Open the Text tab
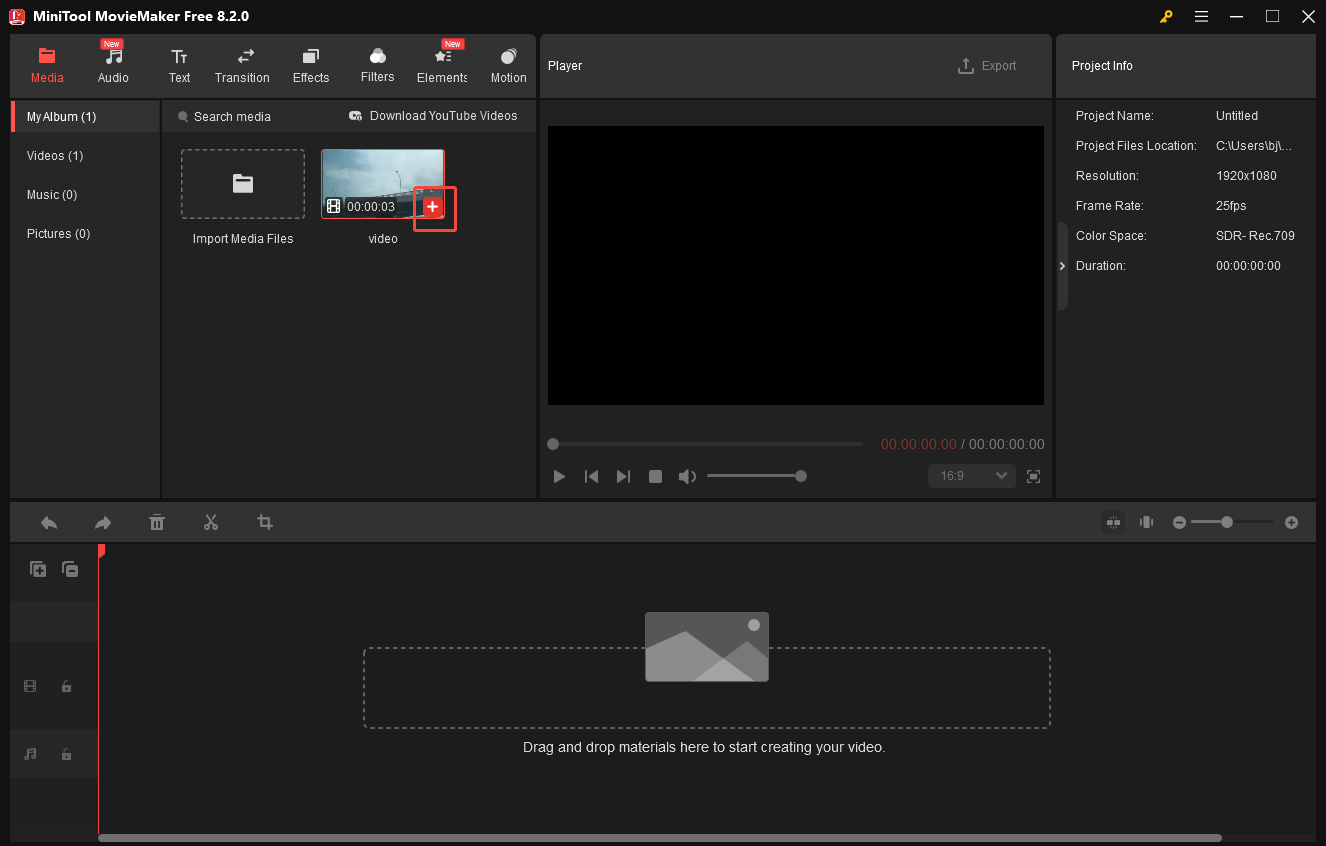This screenshot has height=846, width=1326. click(179, 65)
